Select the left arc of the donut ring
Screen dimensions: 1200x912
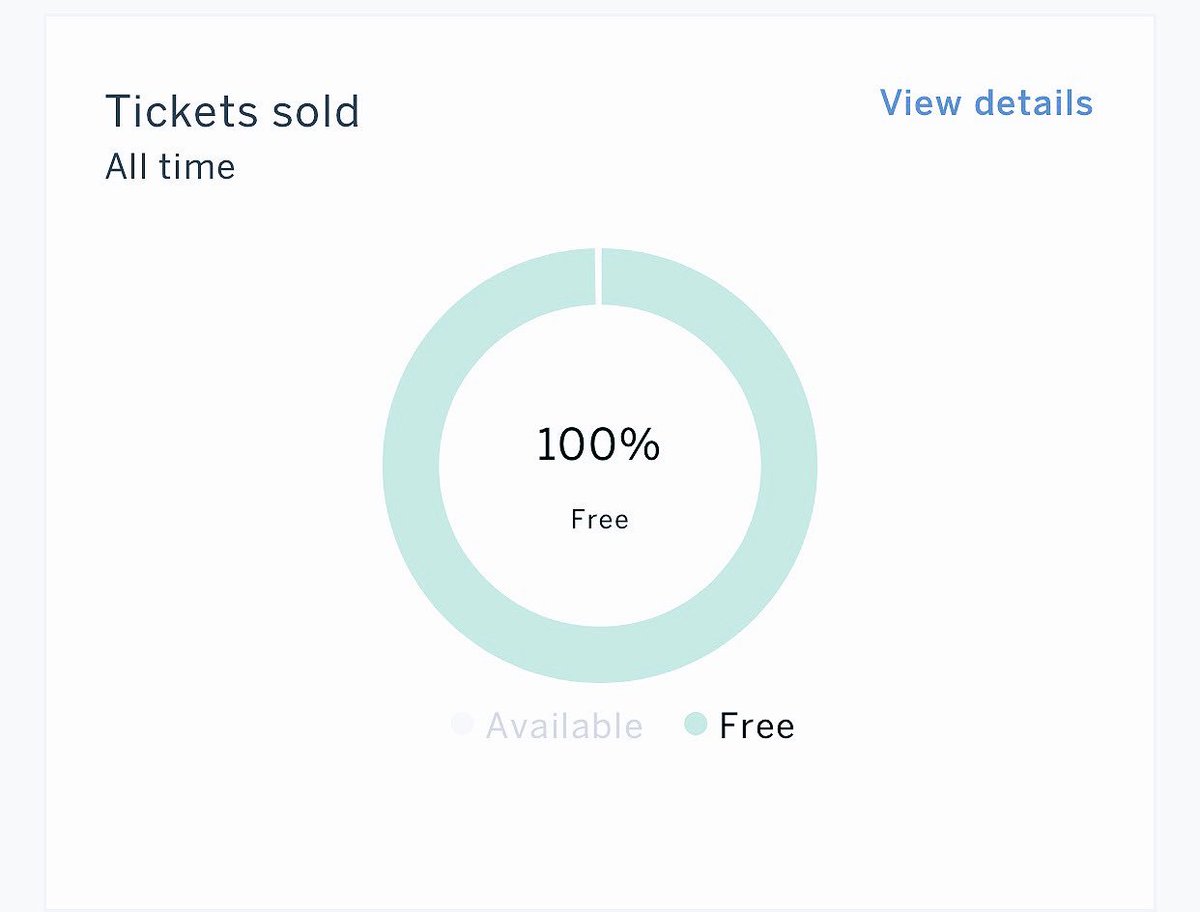410,465
